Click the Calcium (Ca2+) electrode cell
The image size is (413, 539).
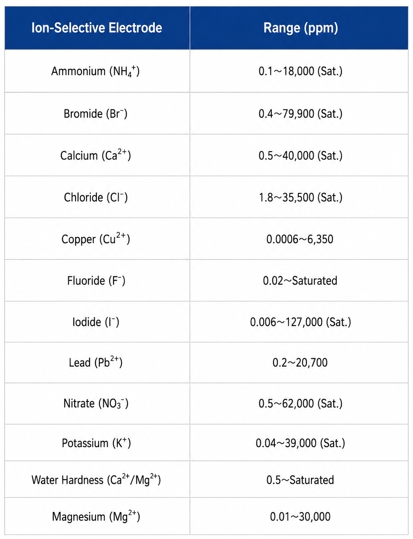[97, 155]
